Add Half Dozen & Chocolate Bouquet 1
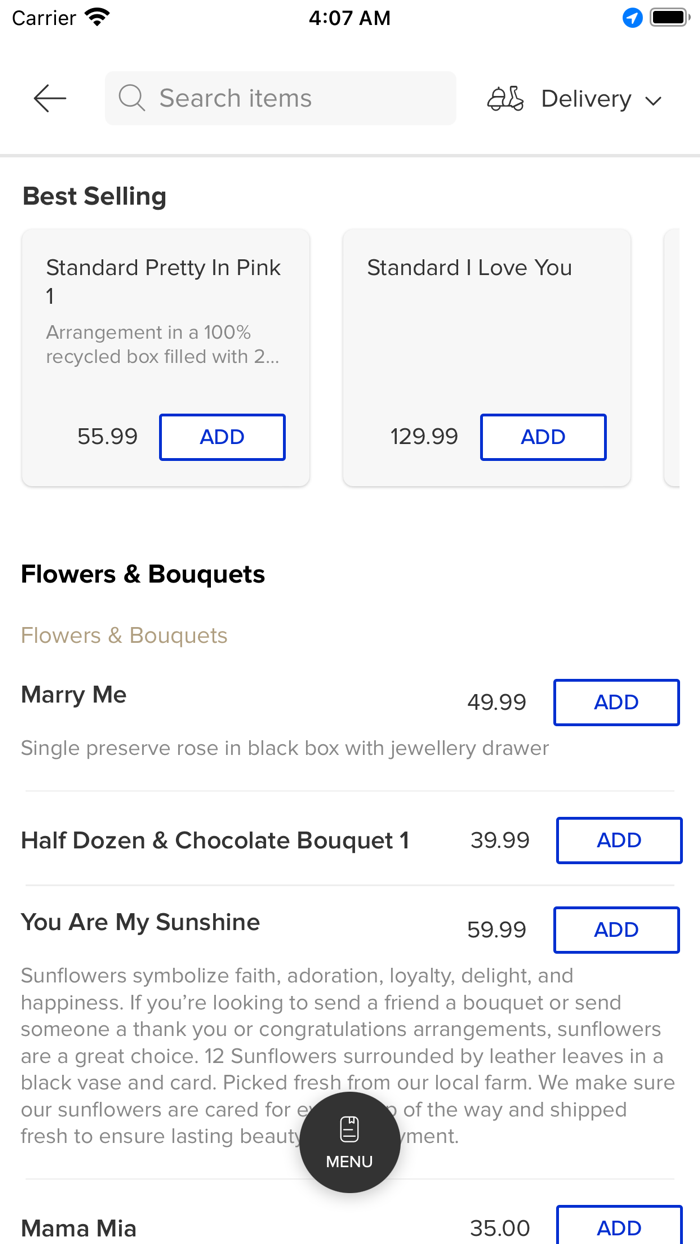This screenshot has height=1244, width=700. coord(619,840)
